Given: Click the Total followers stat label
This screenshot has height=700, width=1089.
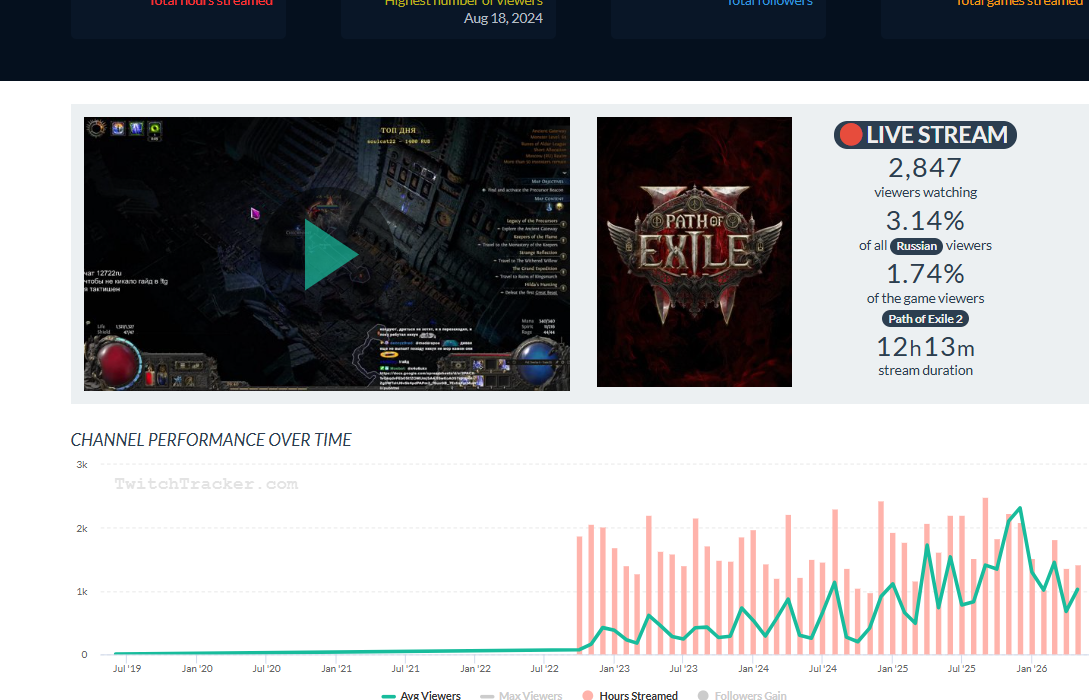Looking at the screenshot, I should pos(770,3).
